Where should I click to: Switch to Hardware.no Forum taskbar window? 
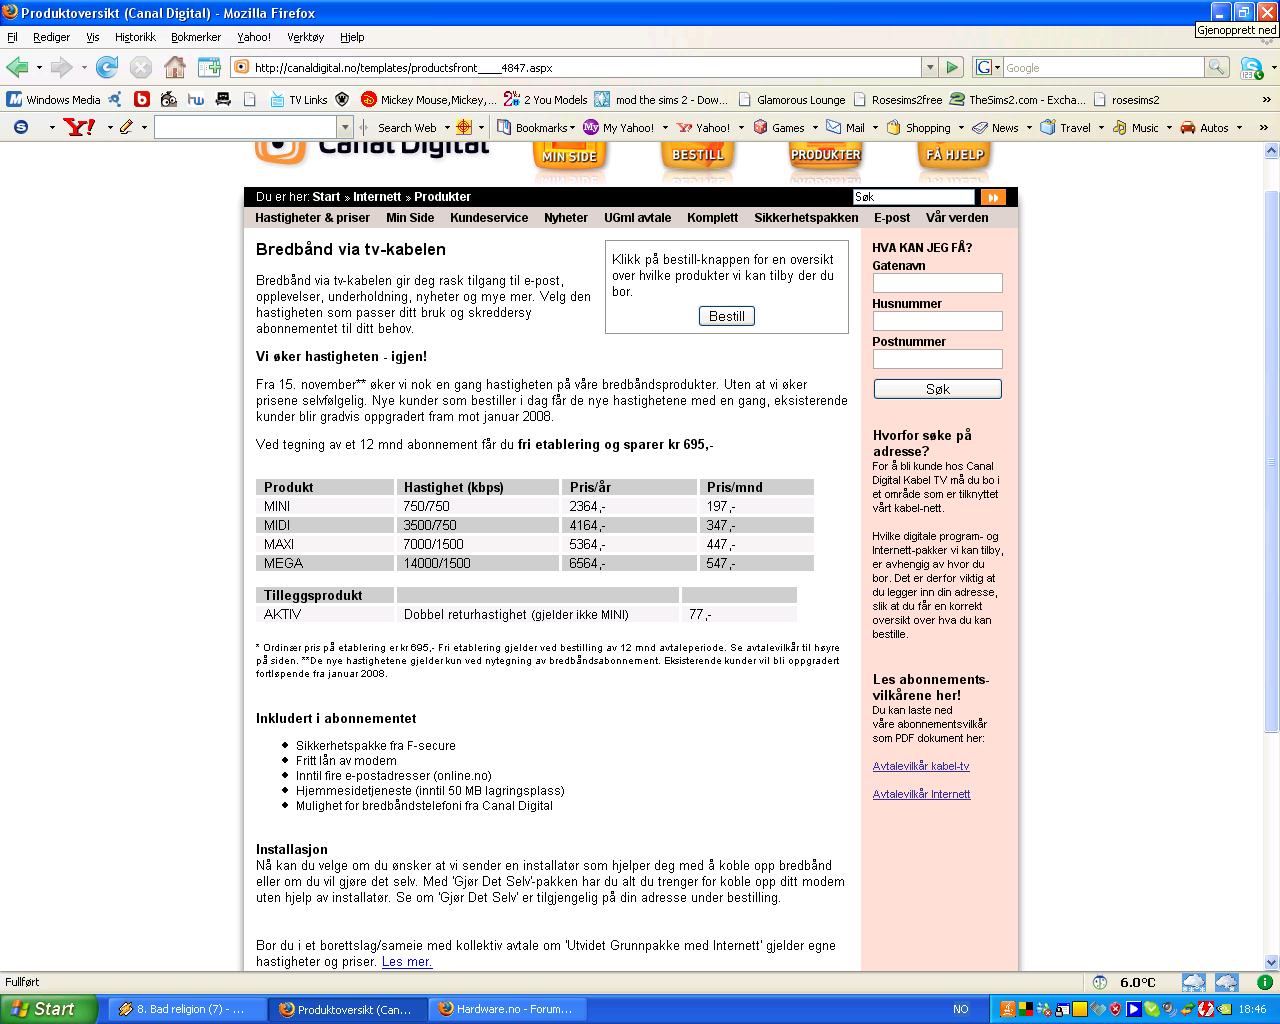(x=509, y=1009)
